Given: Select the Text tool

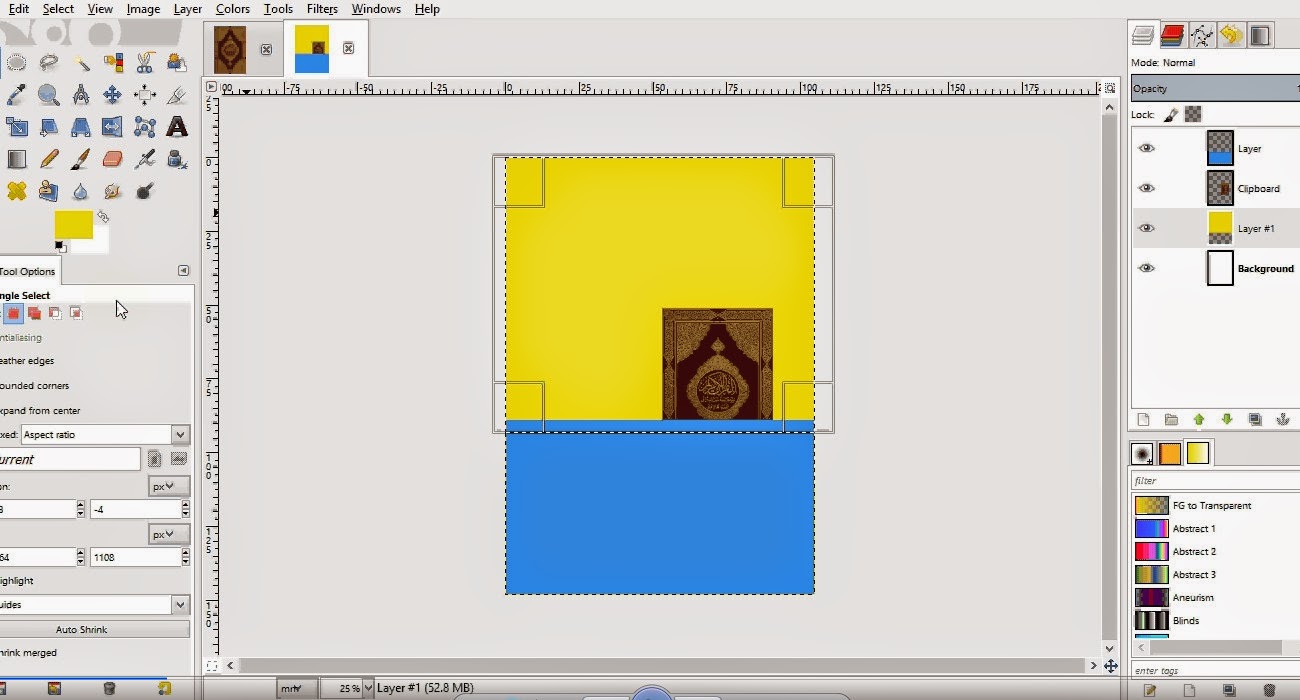Looking at the screenshot, I should click(x=177, y=127).
